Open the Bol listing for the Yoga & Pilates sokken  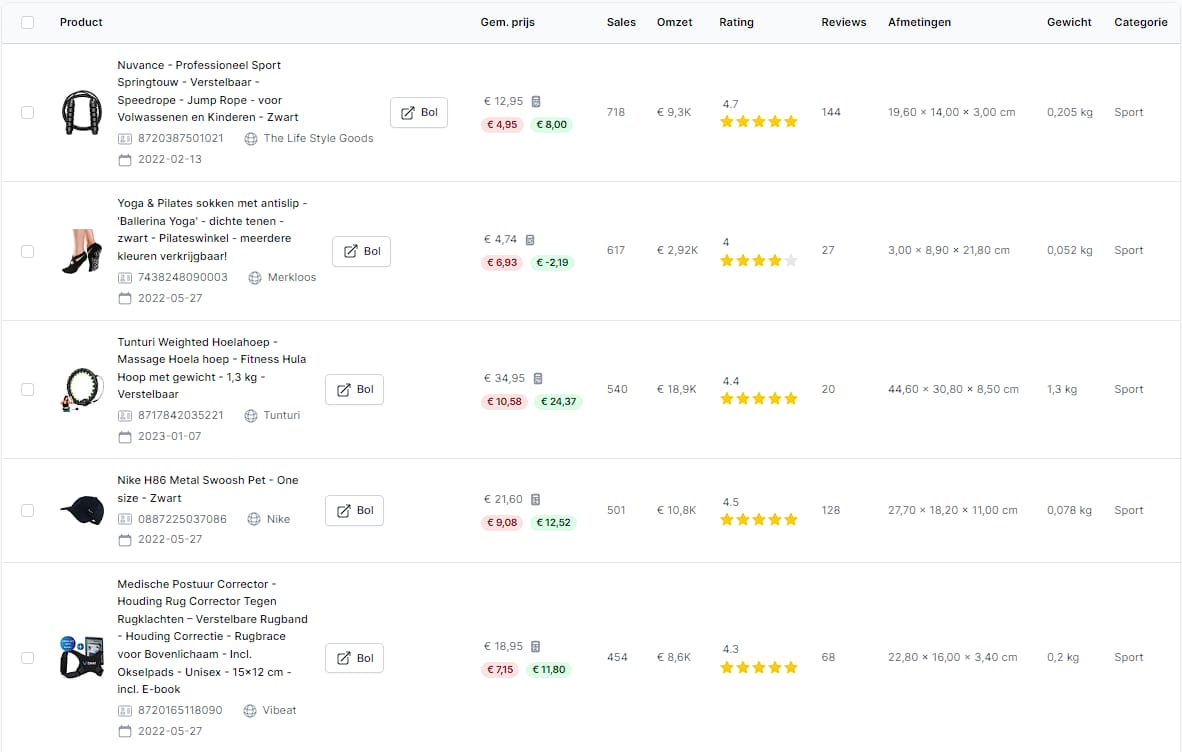361,250
